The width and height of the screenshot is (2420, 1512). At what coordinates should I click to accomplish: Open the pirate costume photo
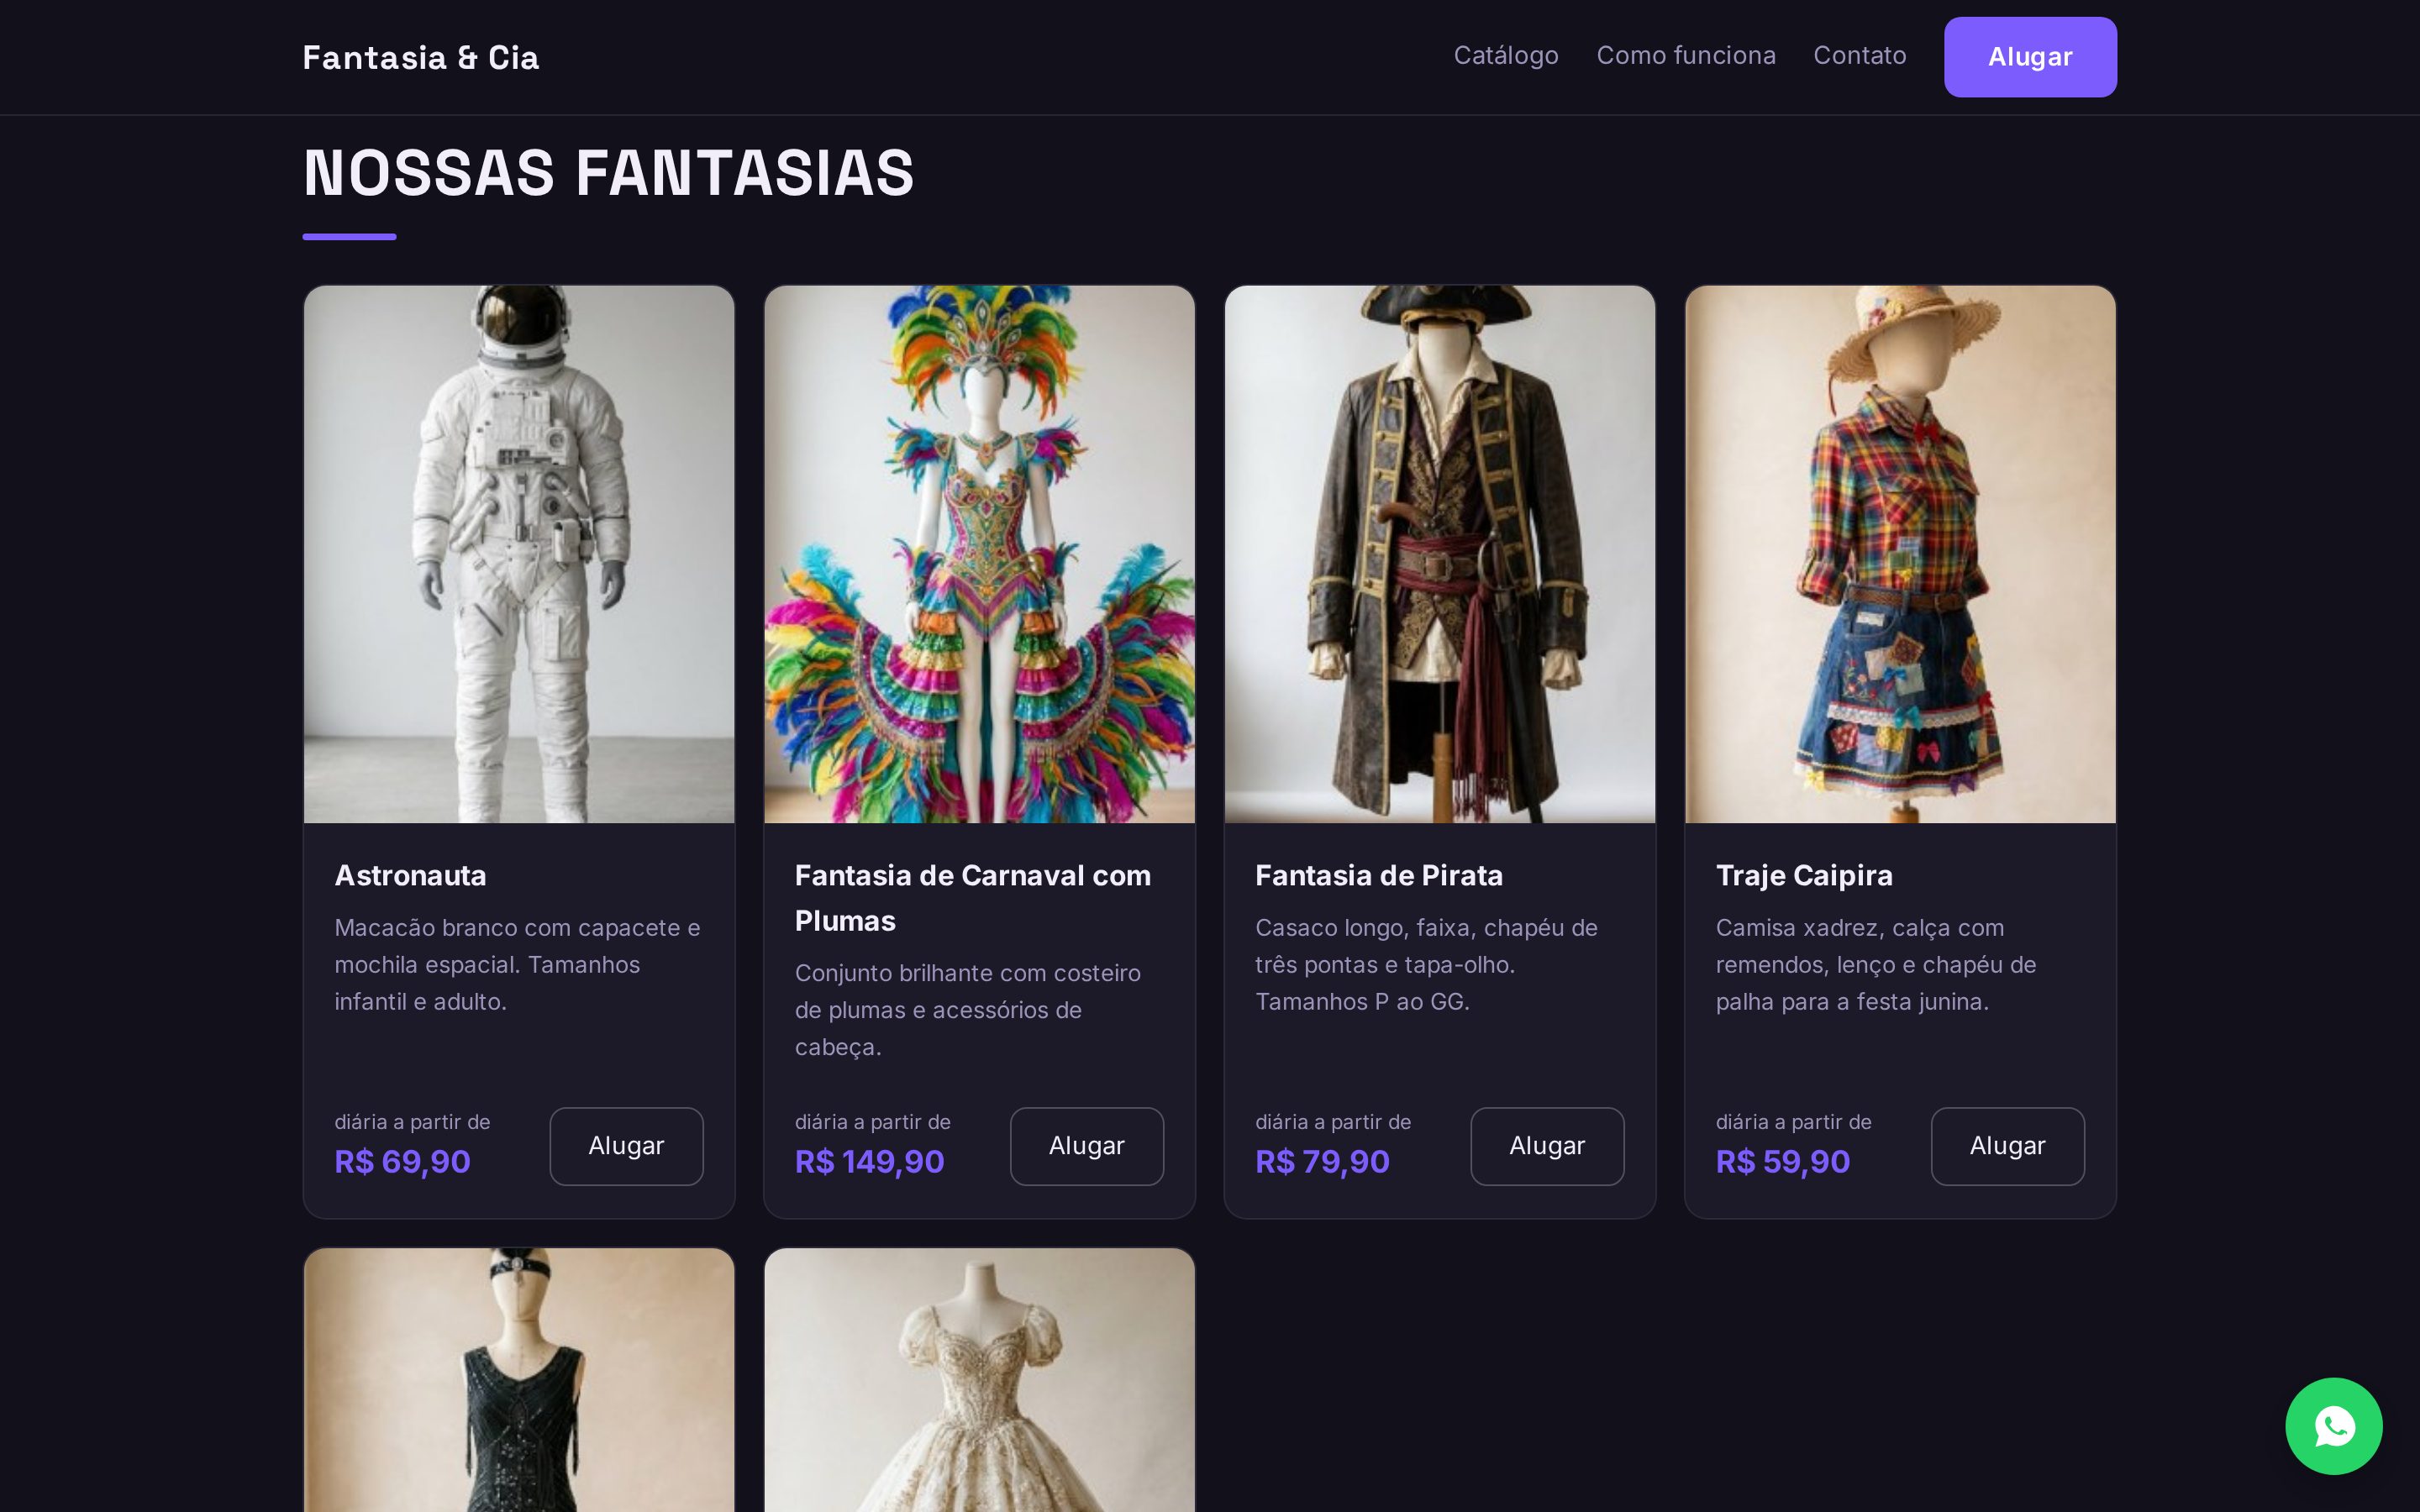(1440, 554)
